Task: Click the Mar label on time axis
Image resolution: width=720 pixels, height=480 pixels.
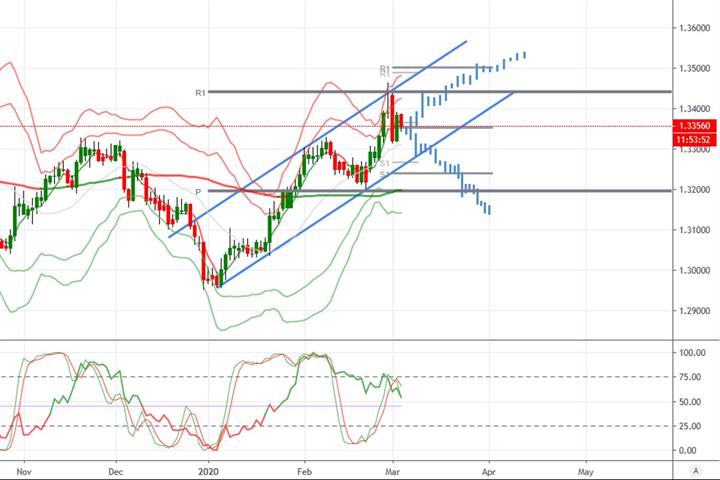Action: (393, 471)
